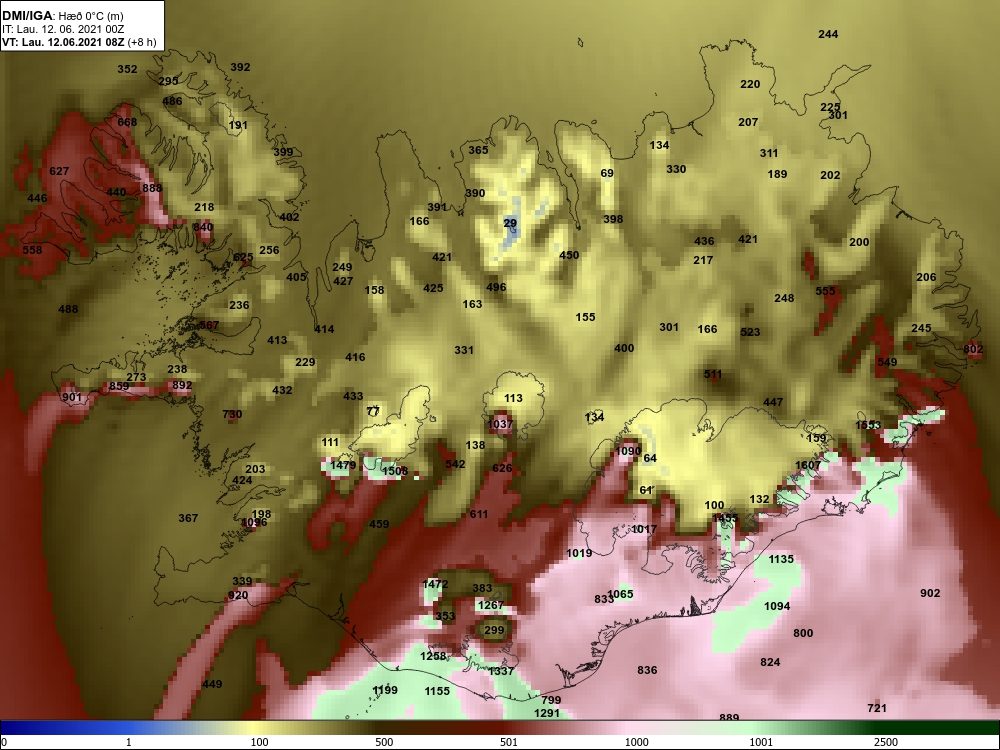Viewport: 1000px width, 750px height.
Task: Click the map value "1135"
Action: [x=781, y=559]
